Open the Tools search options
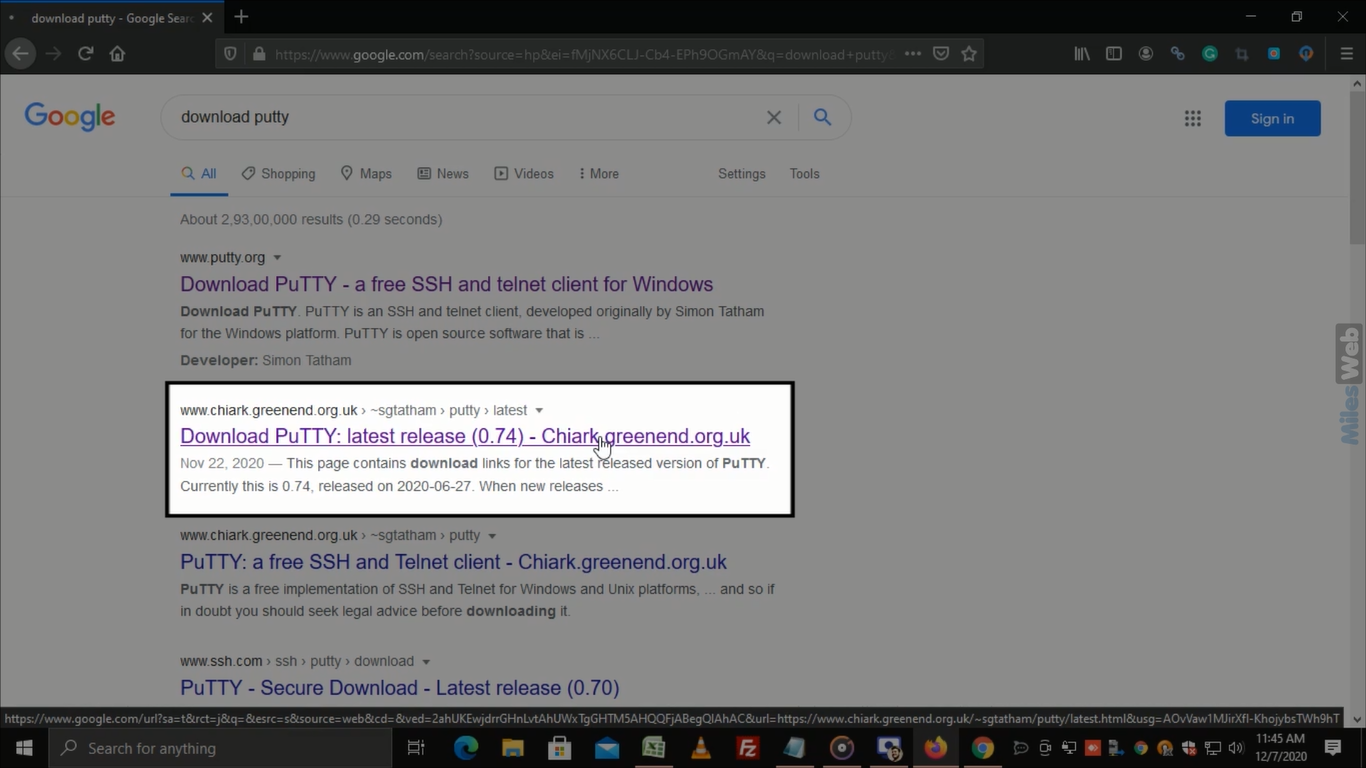 pos(804,173)
